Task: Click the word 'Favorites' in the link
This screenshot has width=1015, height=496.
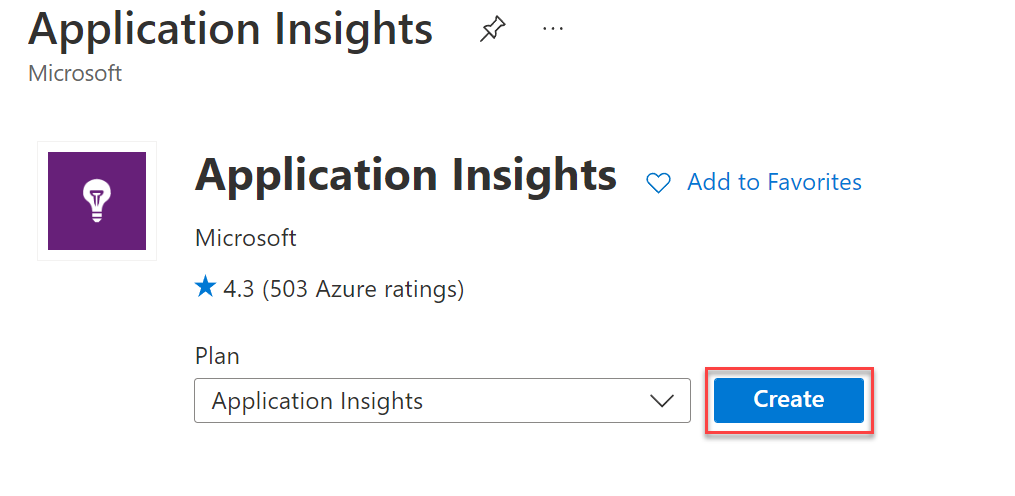Action: click(814, 182)
